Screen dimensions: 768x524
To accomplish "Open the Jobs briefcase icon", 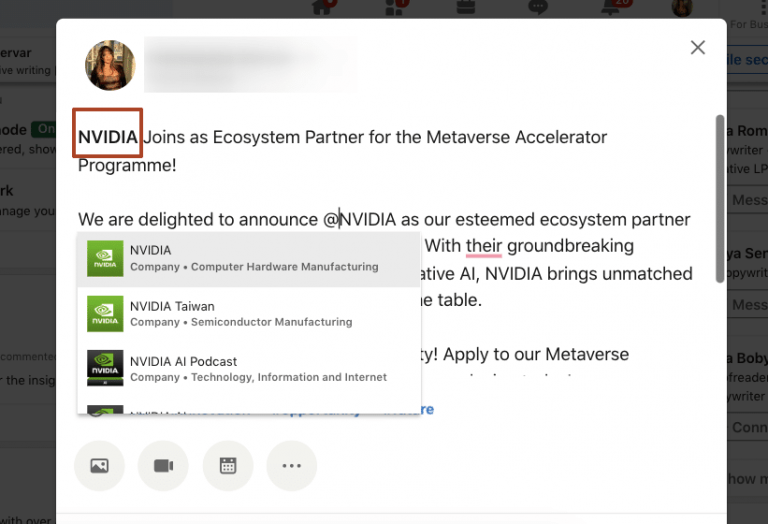I will coord(466,8).
